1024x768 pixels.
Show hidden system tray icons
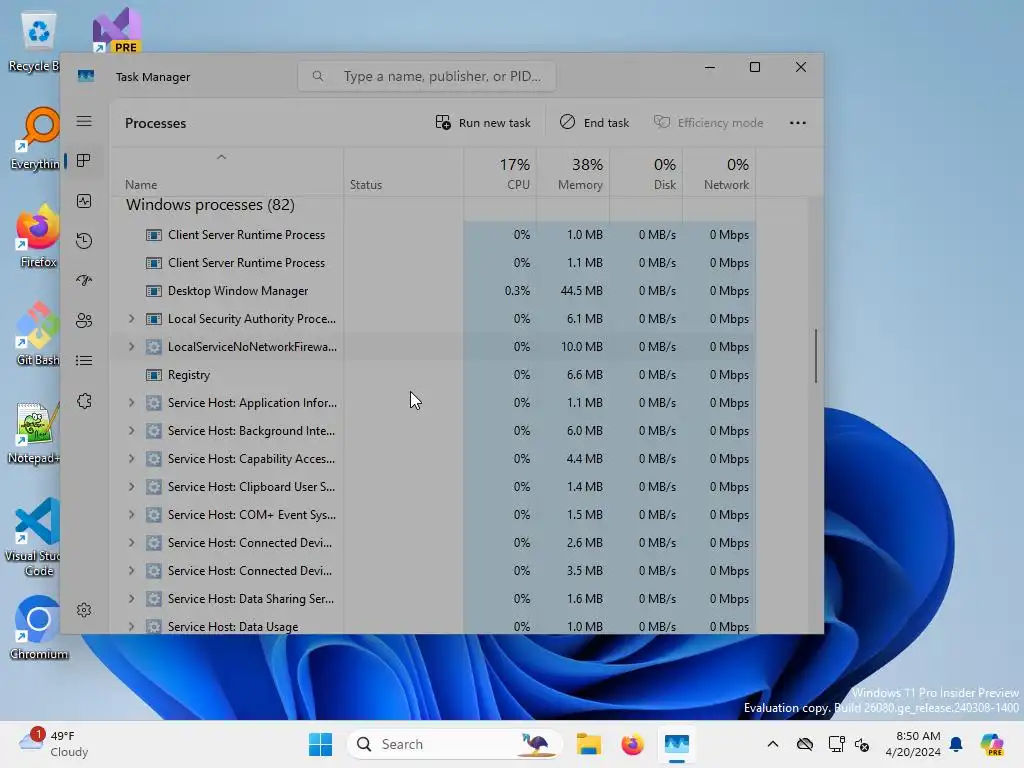pos(773,744)
